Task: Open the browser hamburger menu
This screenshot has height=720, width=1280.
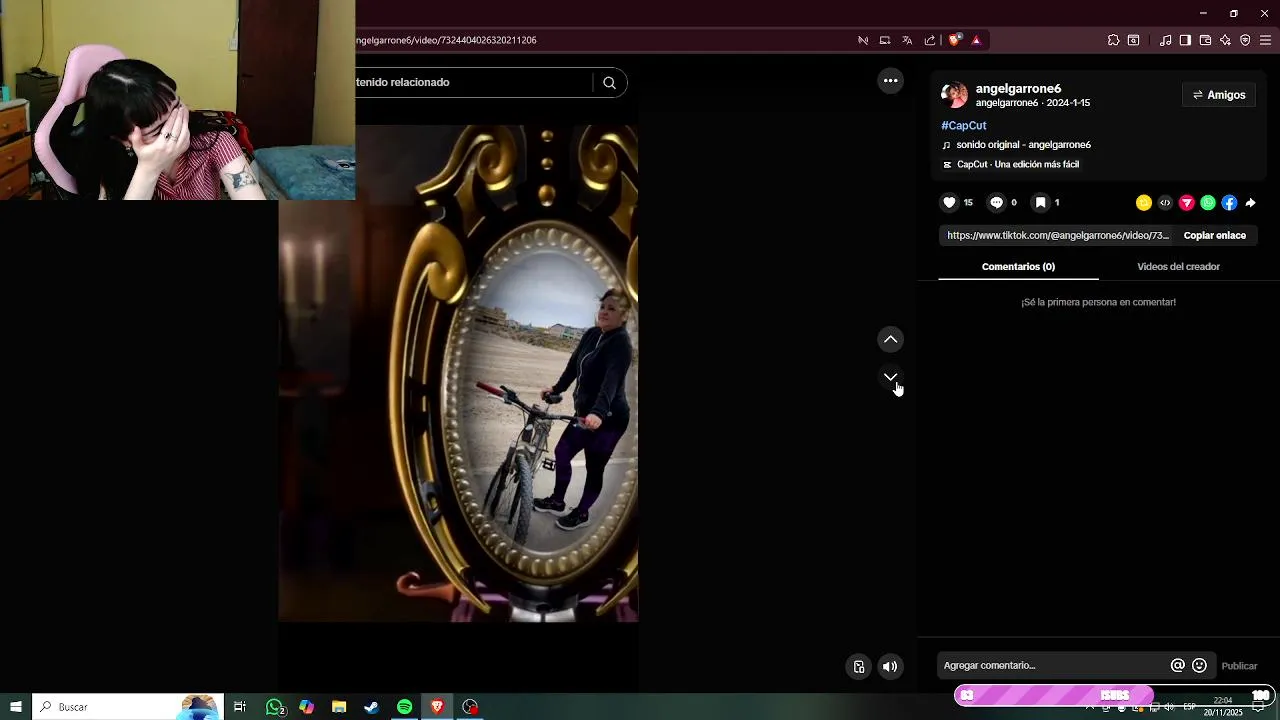Action: point(1265,40)
